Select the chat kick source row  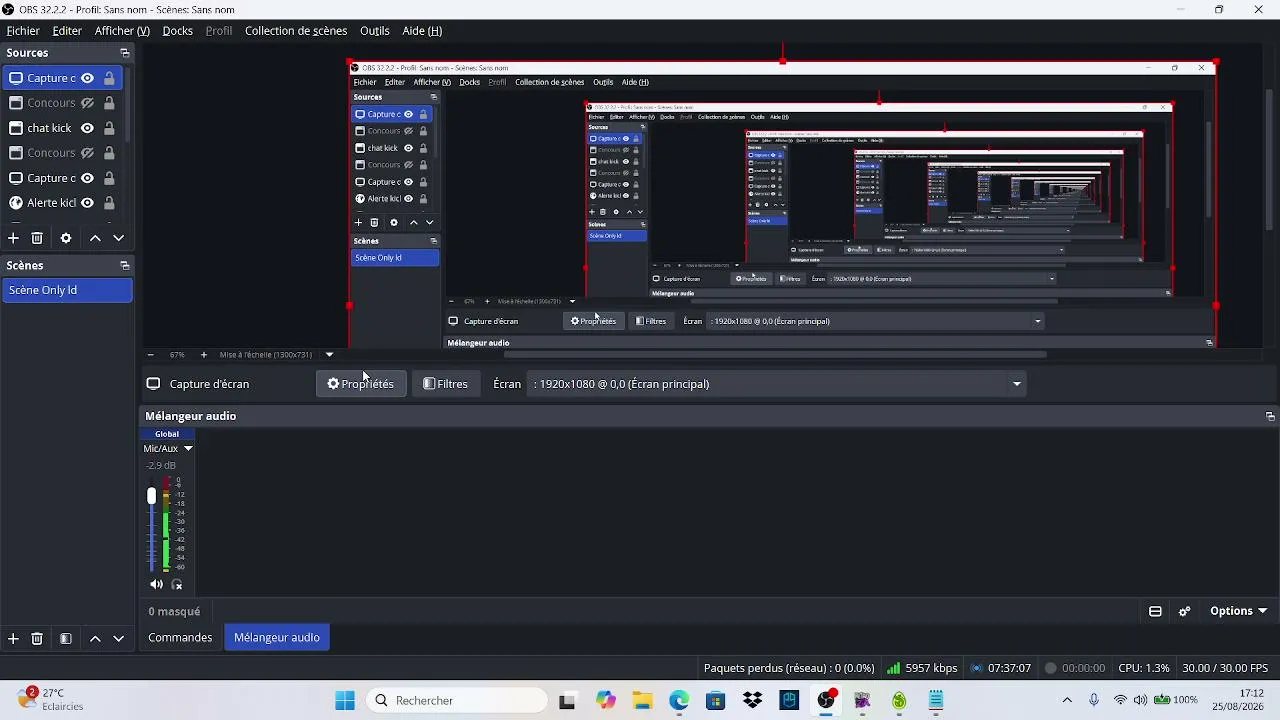click(61, 128)
